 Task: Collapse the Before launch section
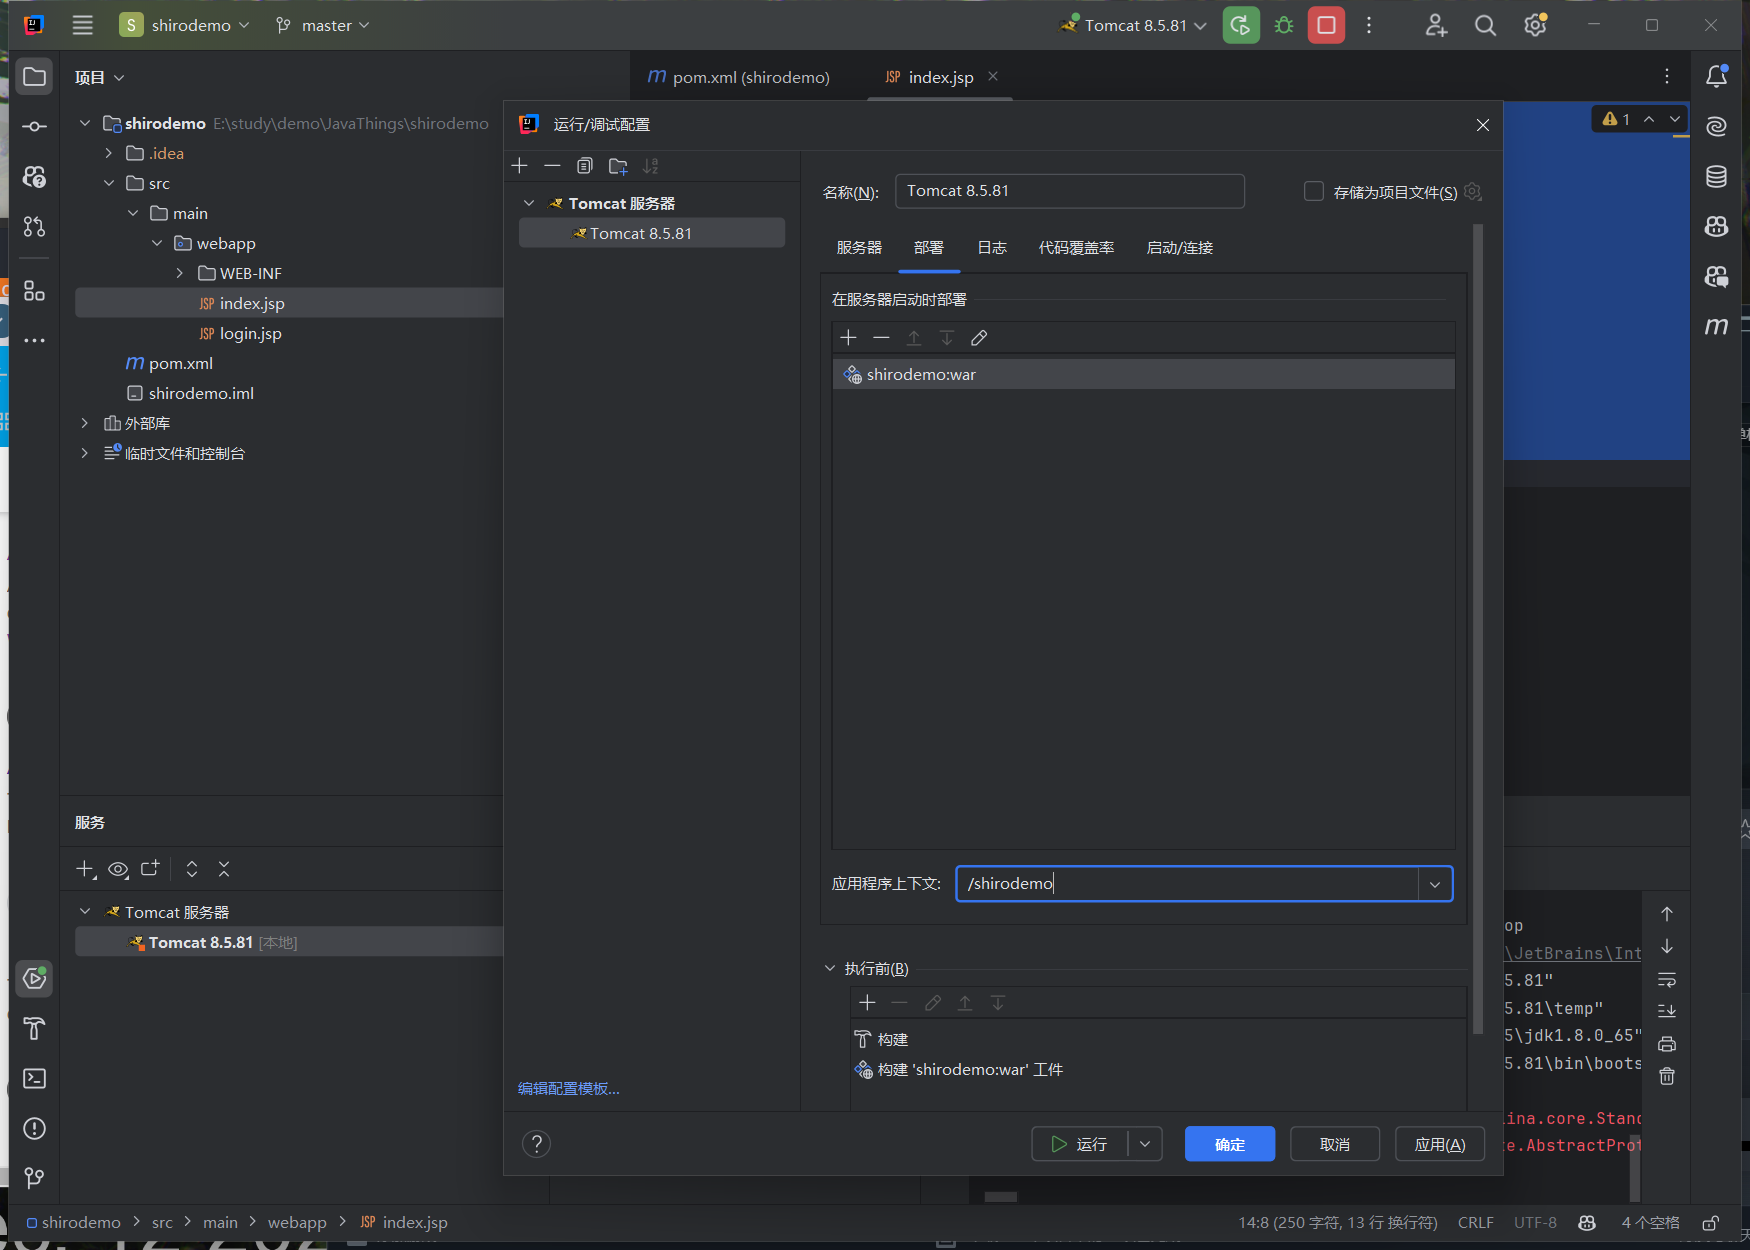[x=830, y=968]
